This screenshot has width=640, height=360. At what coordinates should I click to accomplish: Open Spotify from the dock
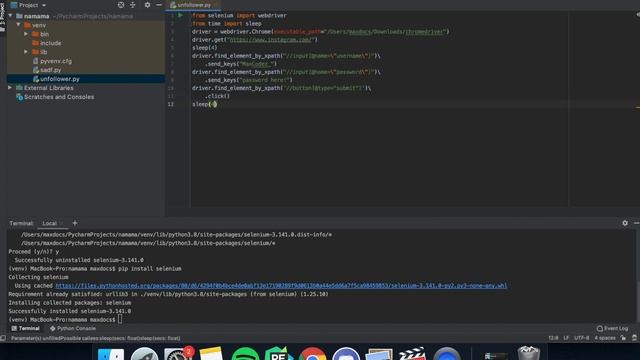click(x=245, y=354)
